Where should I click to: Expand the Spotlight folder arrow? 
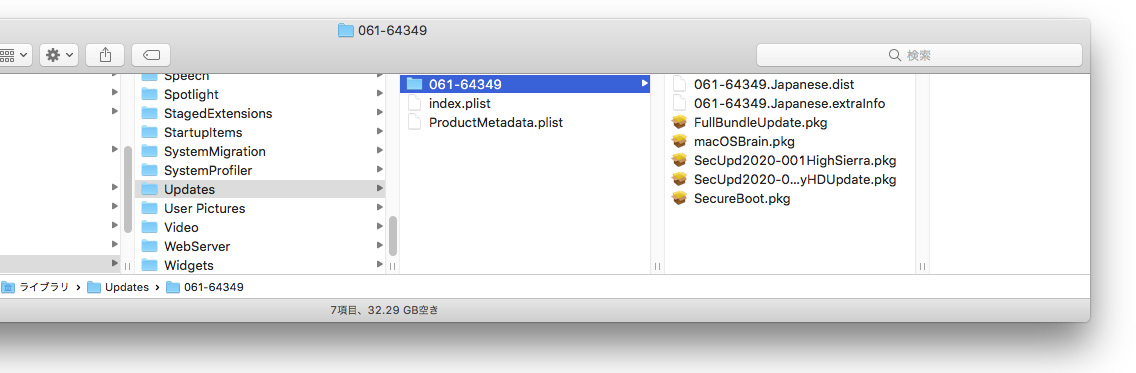[380, 94]
